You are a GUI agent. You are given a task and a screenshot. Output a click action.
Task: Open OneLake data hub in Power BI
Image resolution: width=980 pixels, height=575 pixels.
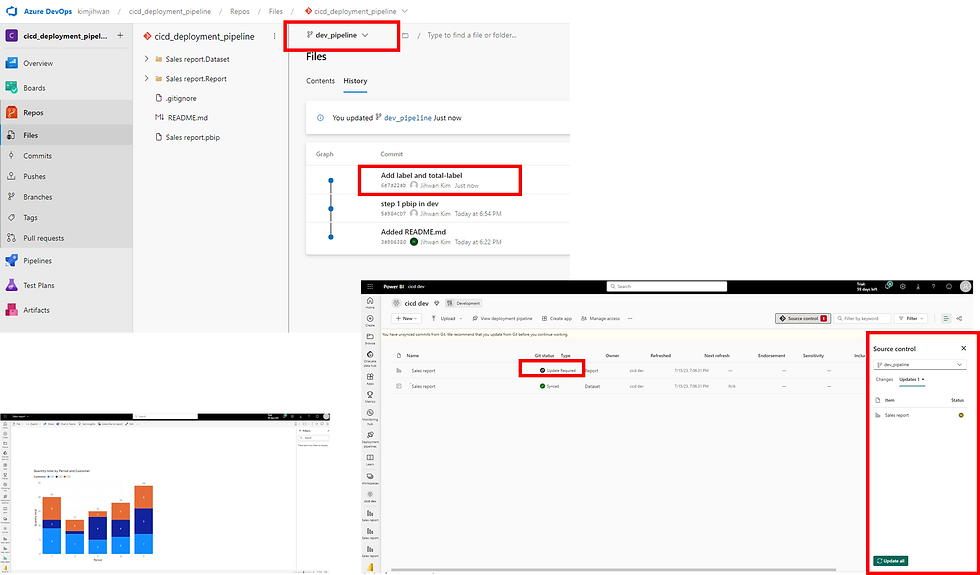coord(370,358)
